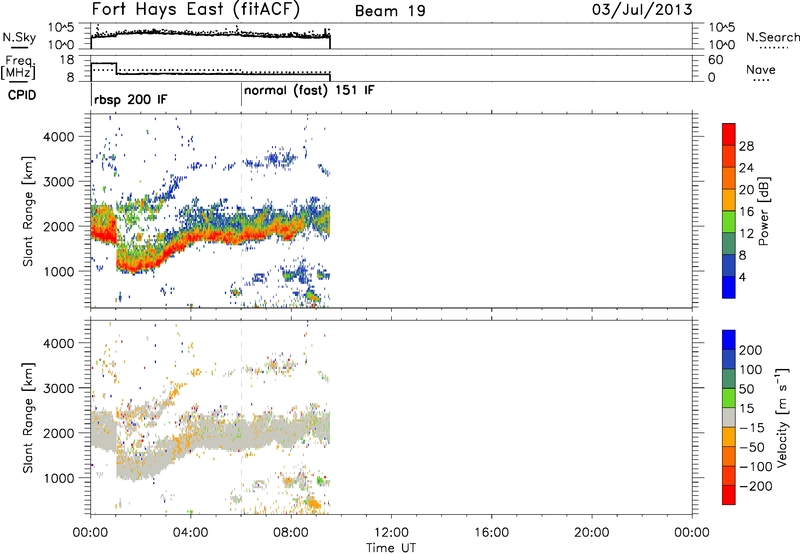Select the 'Freq. [MHz]' axis label

point(18,67)
